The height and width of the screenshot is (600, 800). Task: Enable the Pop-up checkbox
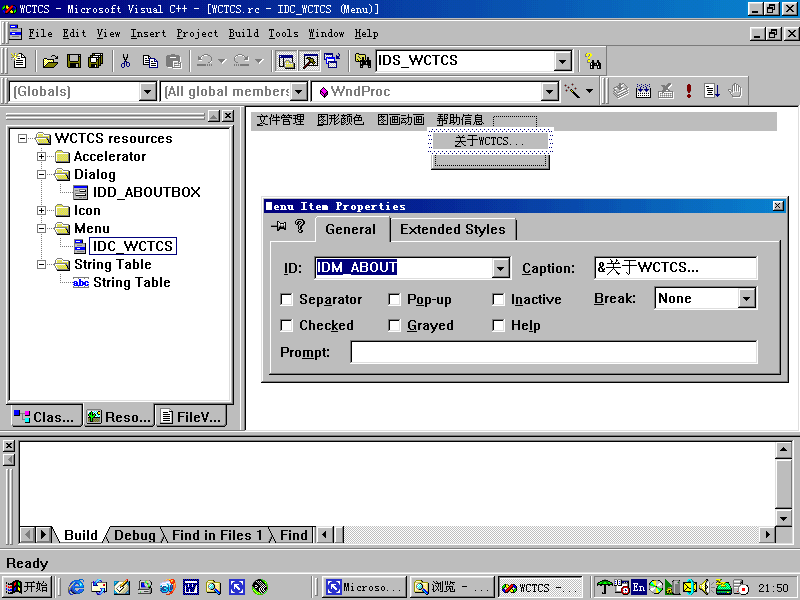(x=394, y=299)
